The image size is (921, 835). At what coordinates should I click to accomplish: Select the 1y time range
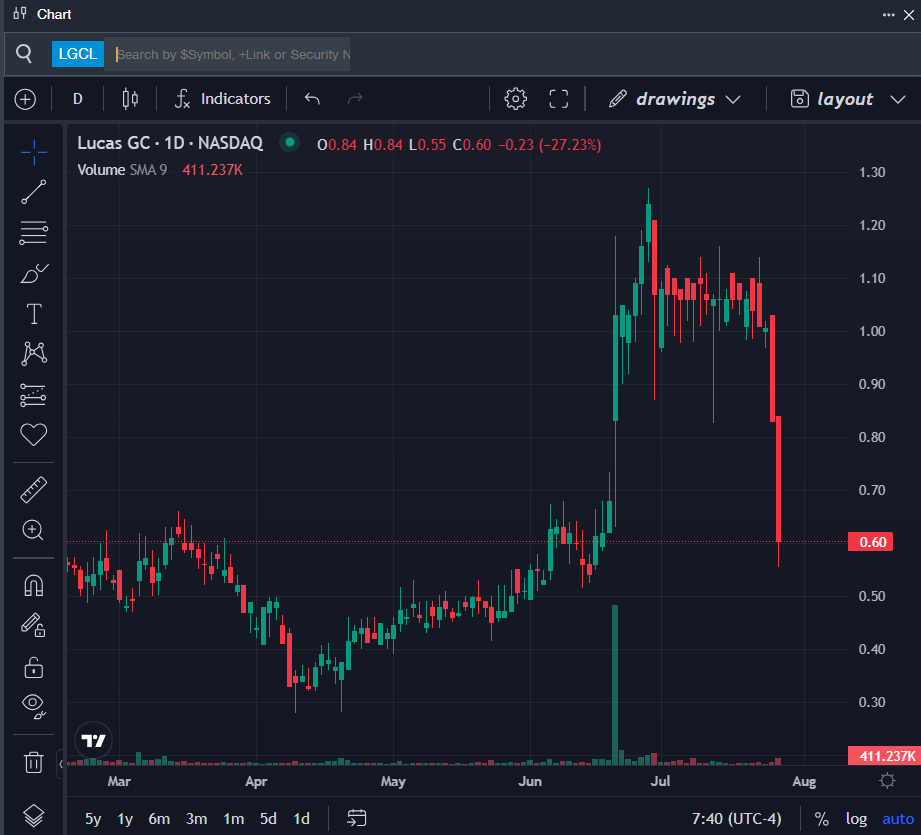click(x=125, y=819)
